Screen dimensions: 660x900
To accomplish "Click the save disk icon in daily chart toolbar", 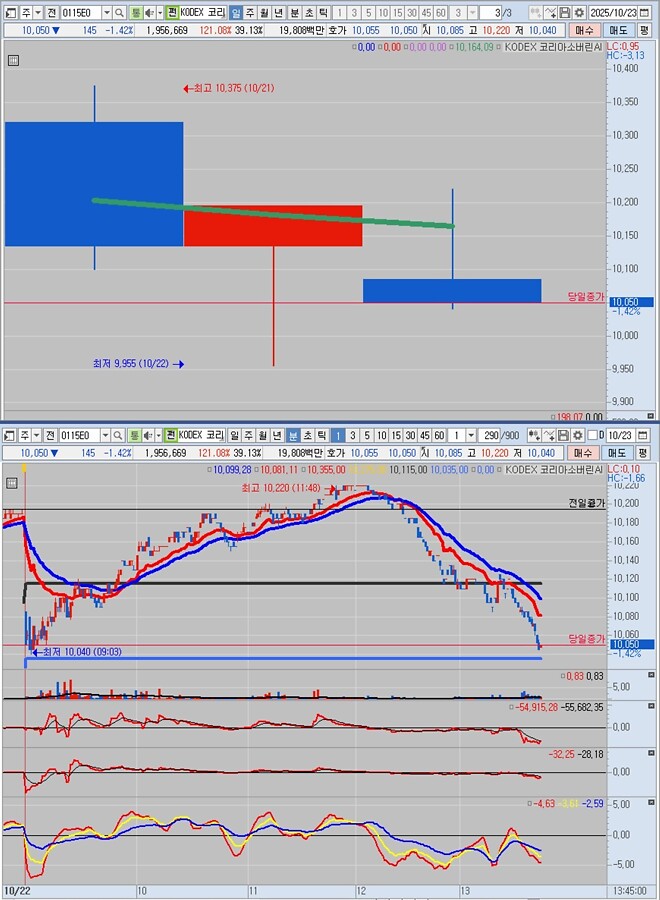I will [565, 13].
